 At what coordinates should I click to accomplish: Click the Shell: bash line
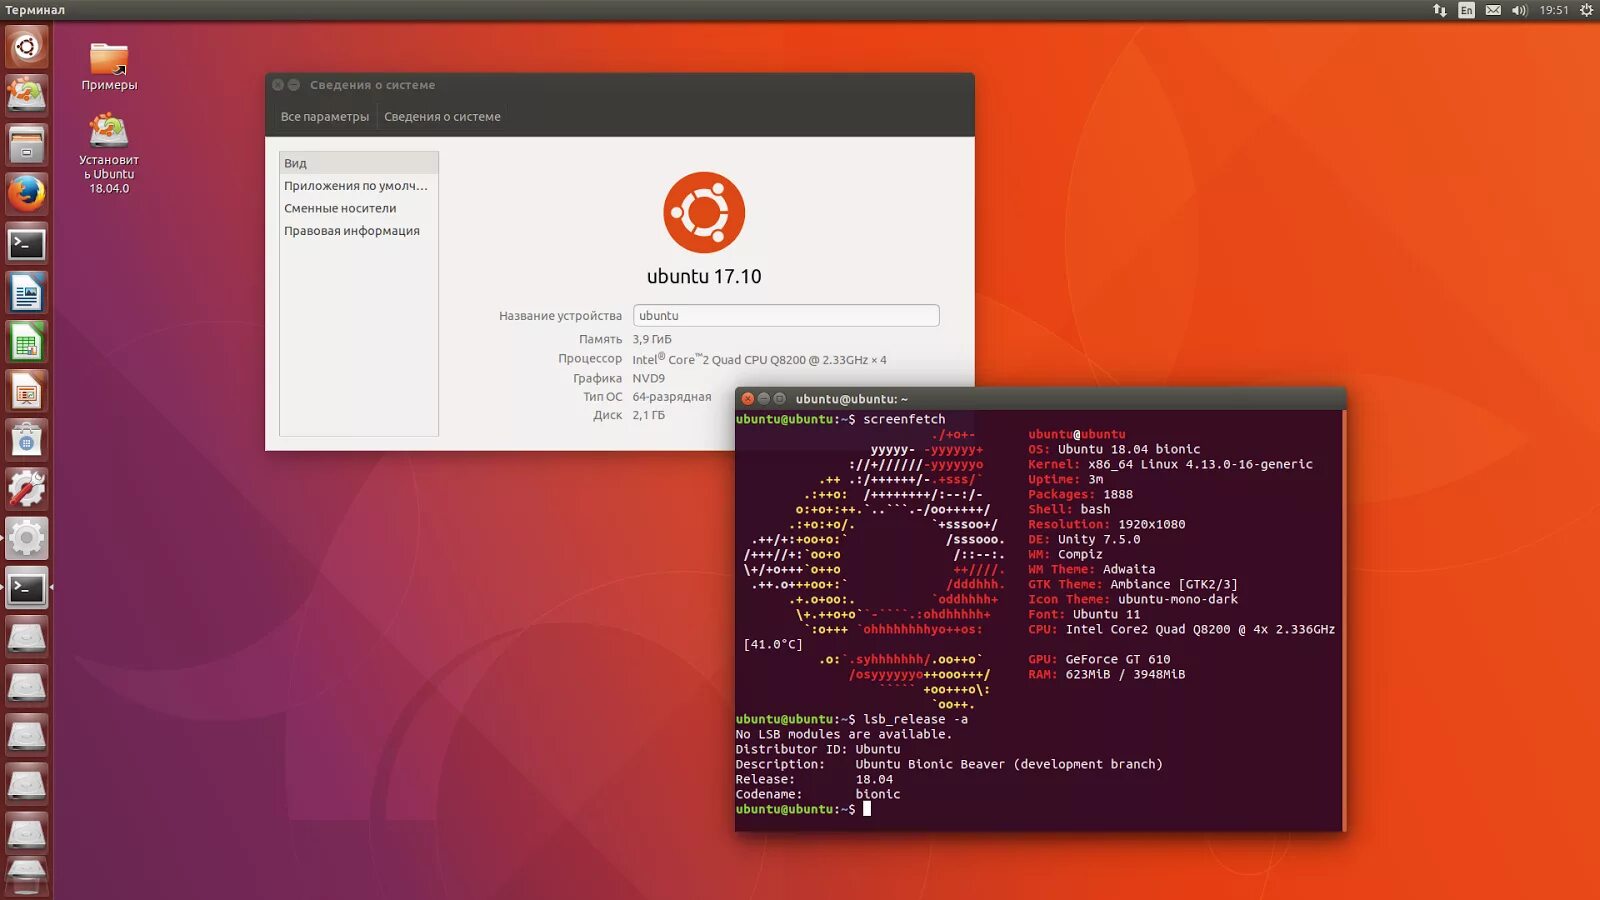[1069, 509]
